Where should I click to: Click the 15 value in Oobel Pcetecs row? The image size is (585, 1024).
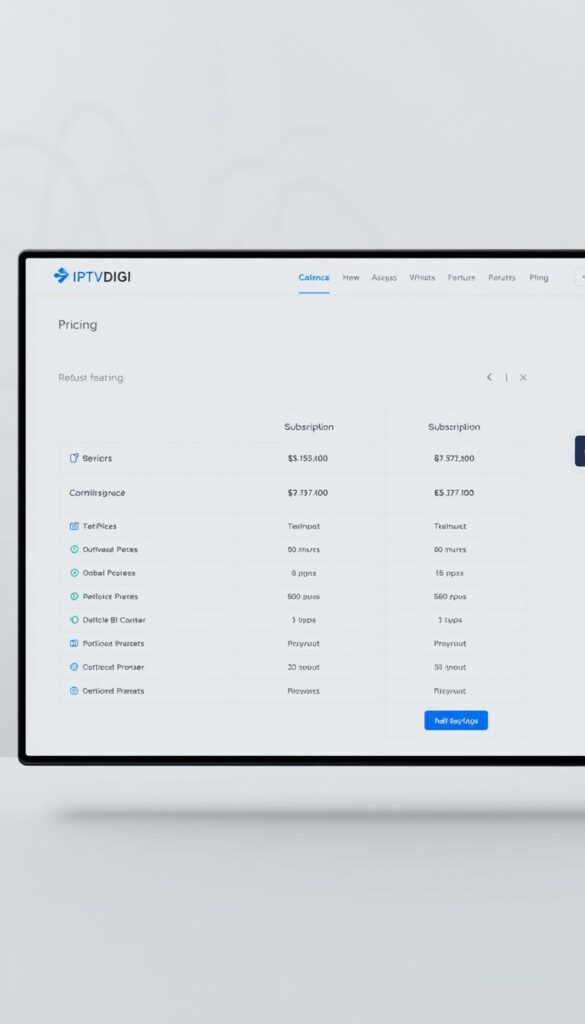tap(449, 573)
